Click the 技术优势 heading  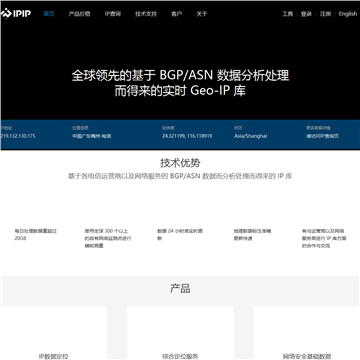180,163
